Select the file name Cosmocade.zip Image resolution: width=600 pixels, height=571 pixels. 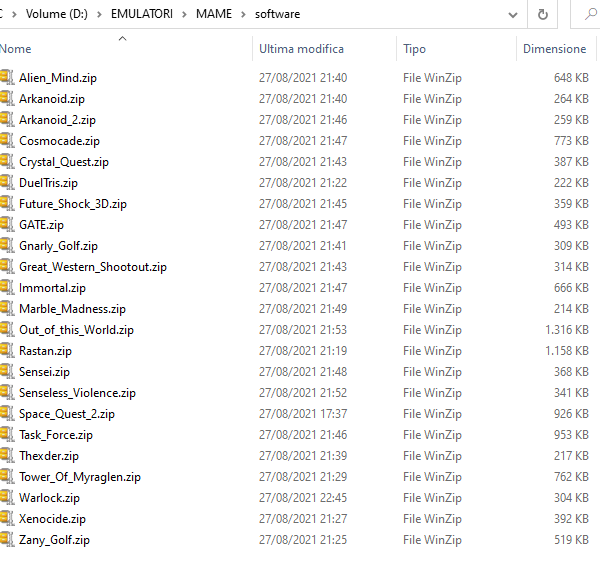[x=59, y=141]
